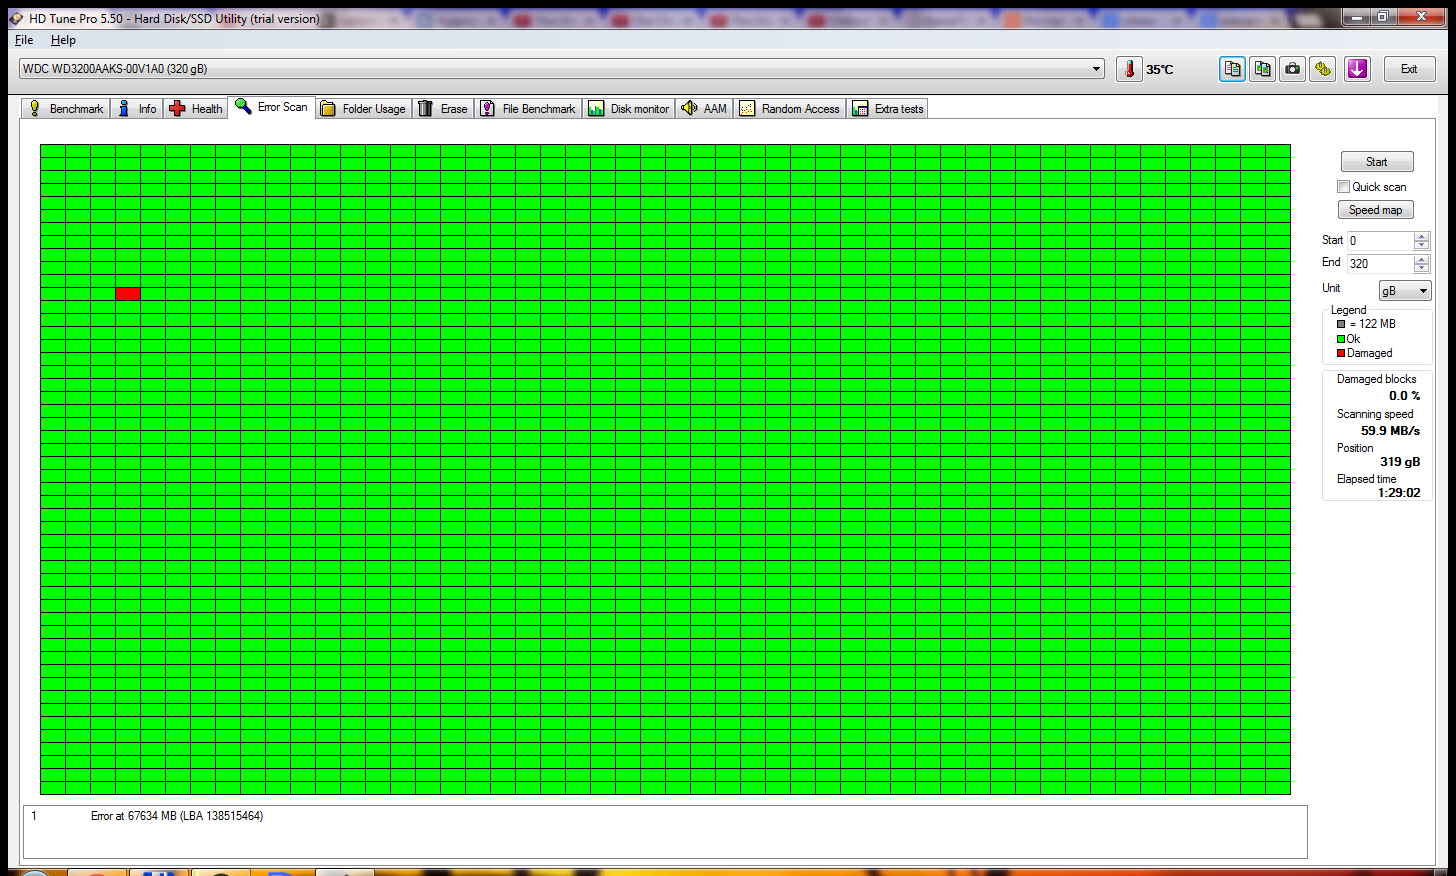Click the thermometer temperature icon
Image resolution: width=1456 pixels, height=876 pixels.
coord(1129,69)
